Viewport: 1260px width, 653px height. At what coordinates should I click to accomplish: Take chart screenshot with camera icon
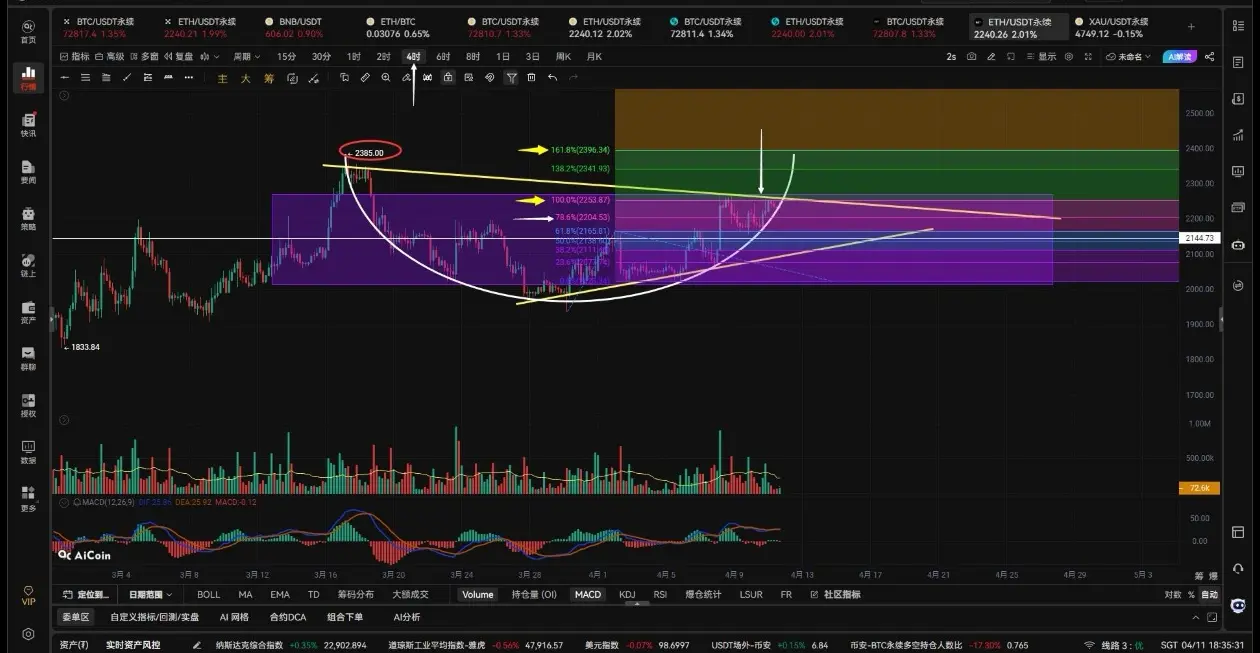tap(972, 57)
